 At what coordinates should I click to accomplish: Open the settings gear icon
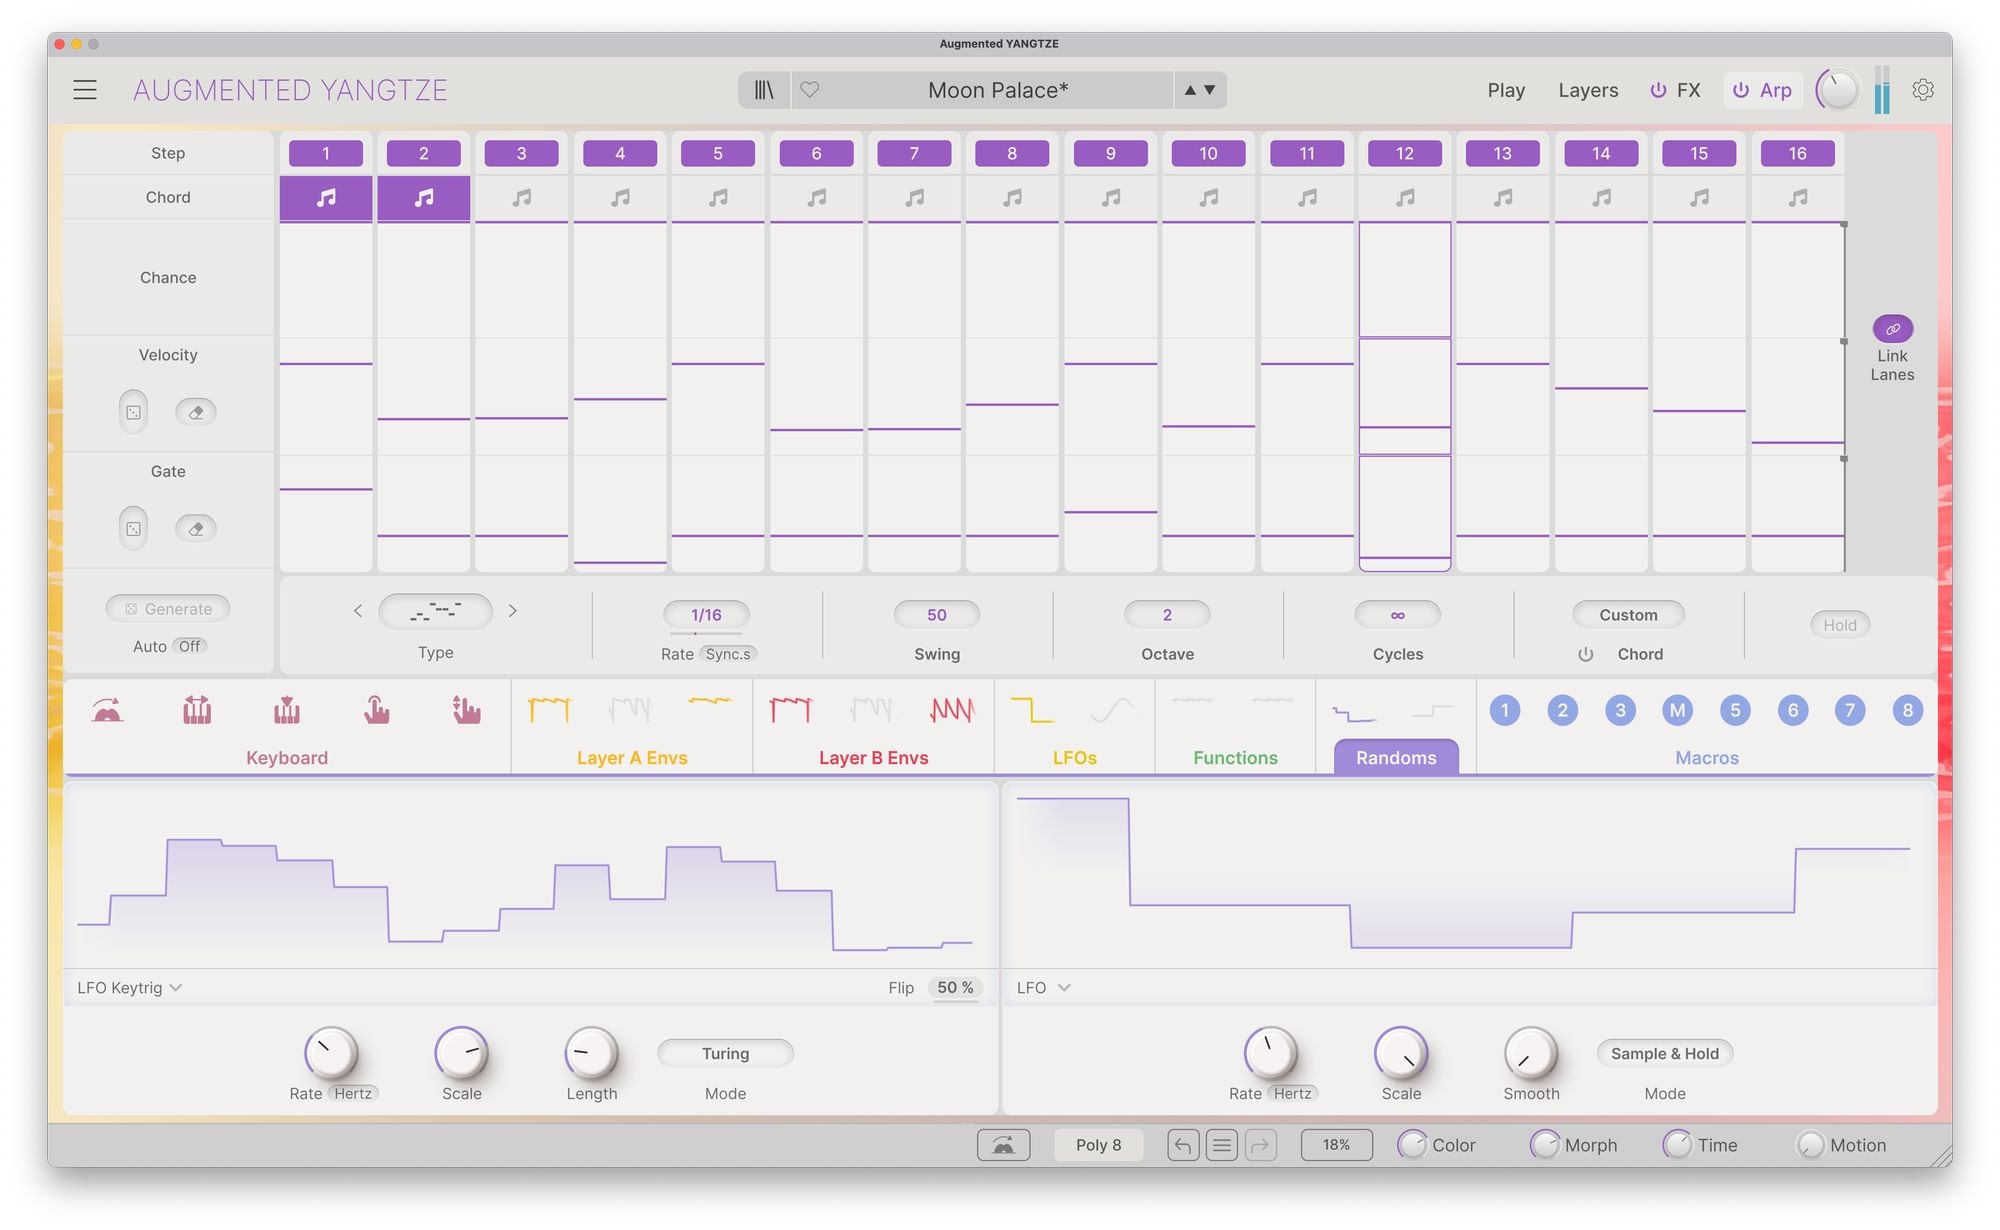(1922, 90)
